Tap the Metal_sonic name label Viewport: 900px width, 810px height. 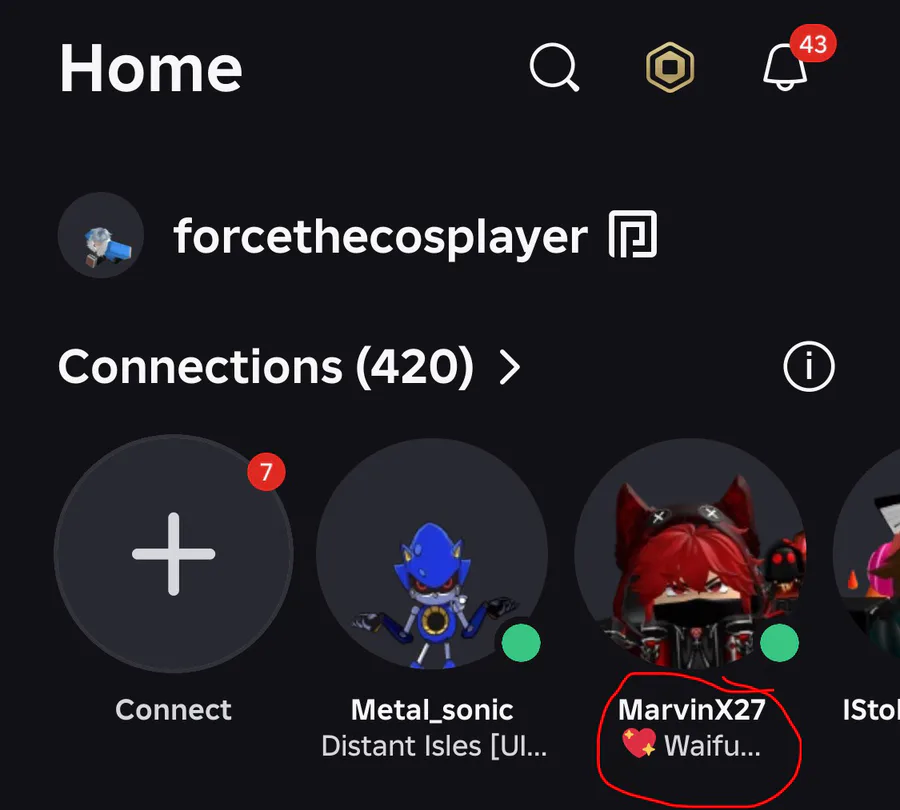click(432, 711)
